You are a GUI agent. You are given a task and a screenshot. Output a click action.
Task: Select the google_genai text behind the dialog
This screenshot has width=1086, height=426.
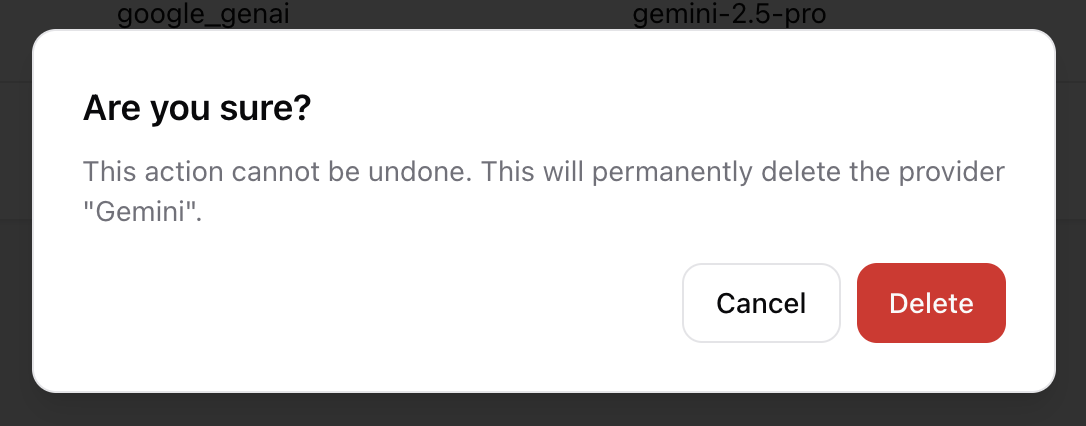pos(196,15)
